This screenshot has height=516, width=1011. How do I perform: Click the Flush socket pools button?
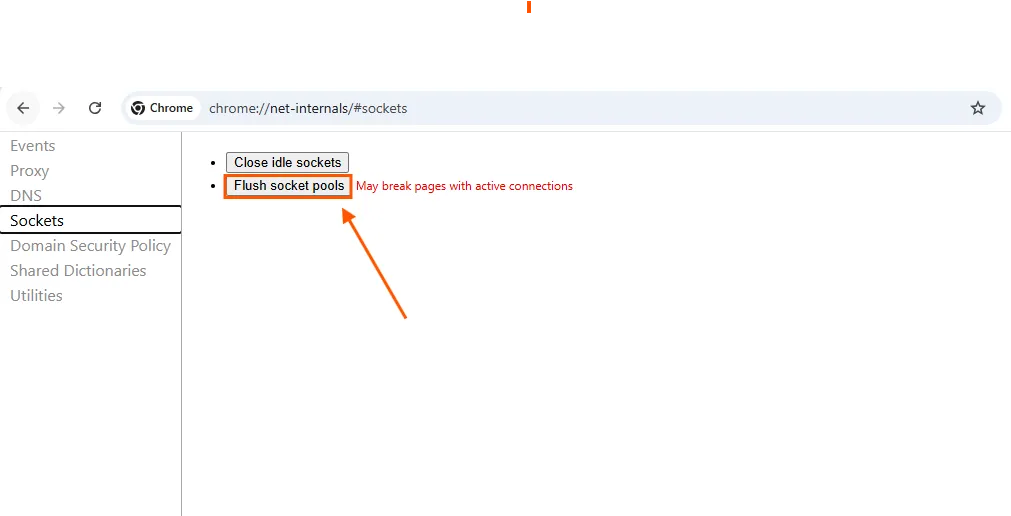(288, 186)
